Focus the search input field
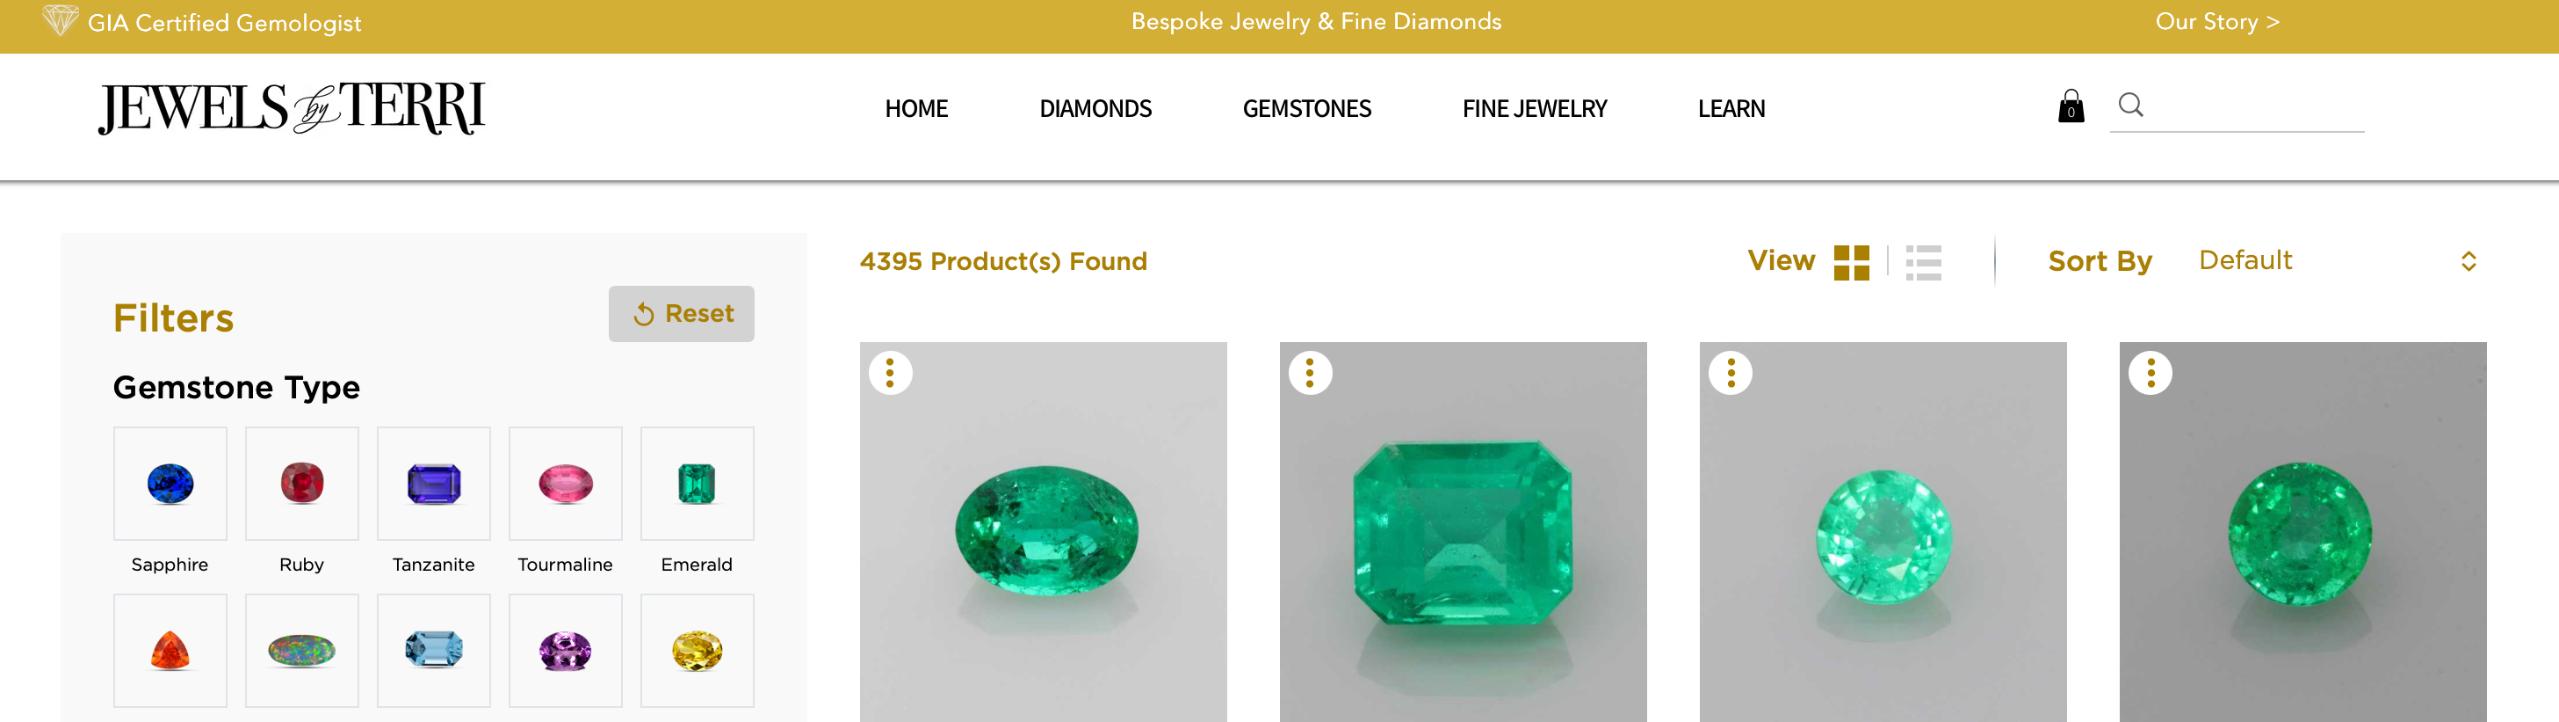Viewport: 2559px width, 722px height. 2255,106
